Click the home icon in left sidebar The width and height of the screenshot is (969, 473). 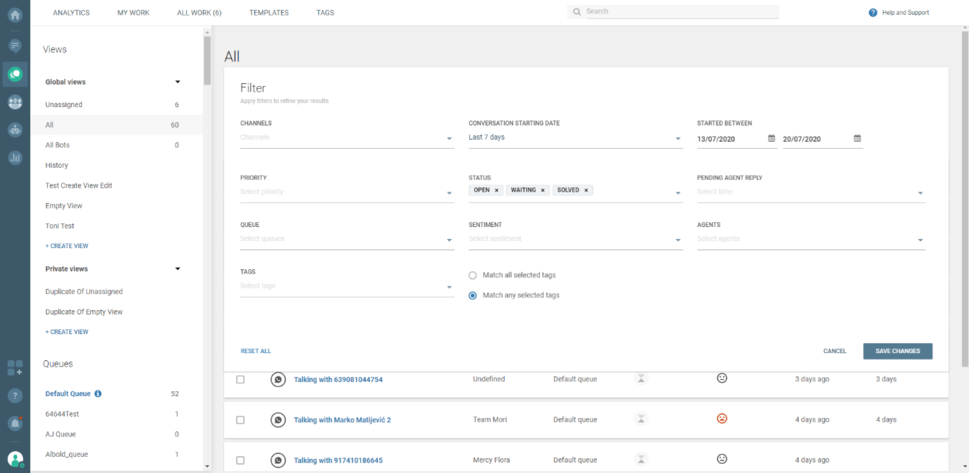point(15,15)
